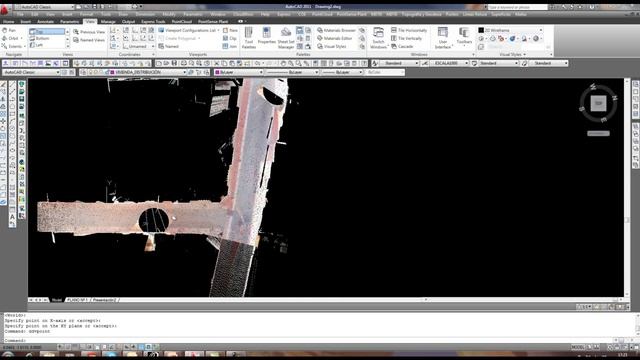Select the Bottom view in views list
This screenshot has height=360, width=640.
pyautogui.click(x=46, y=38)
